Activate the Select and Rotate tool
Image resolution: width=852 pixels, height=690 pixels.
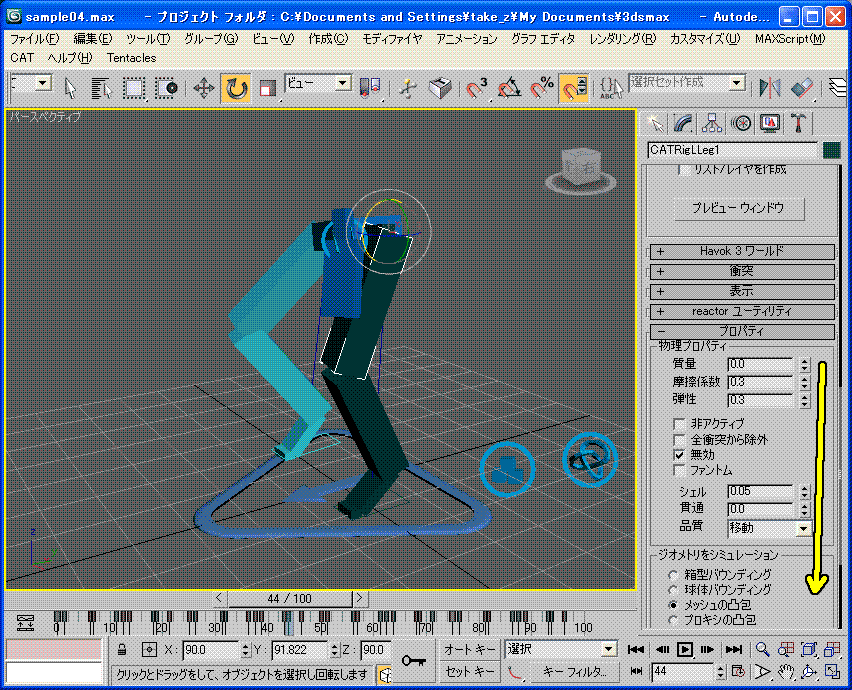click(x=236, y=88)
